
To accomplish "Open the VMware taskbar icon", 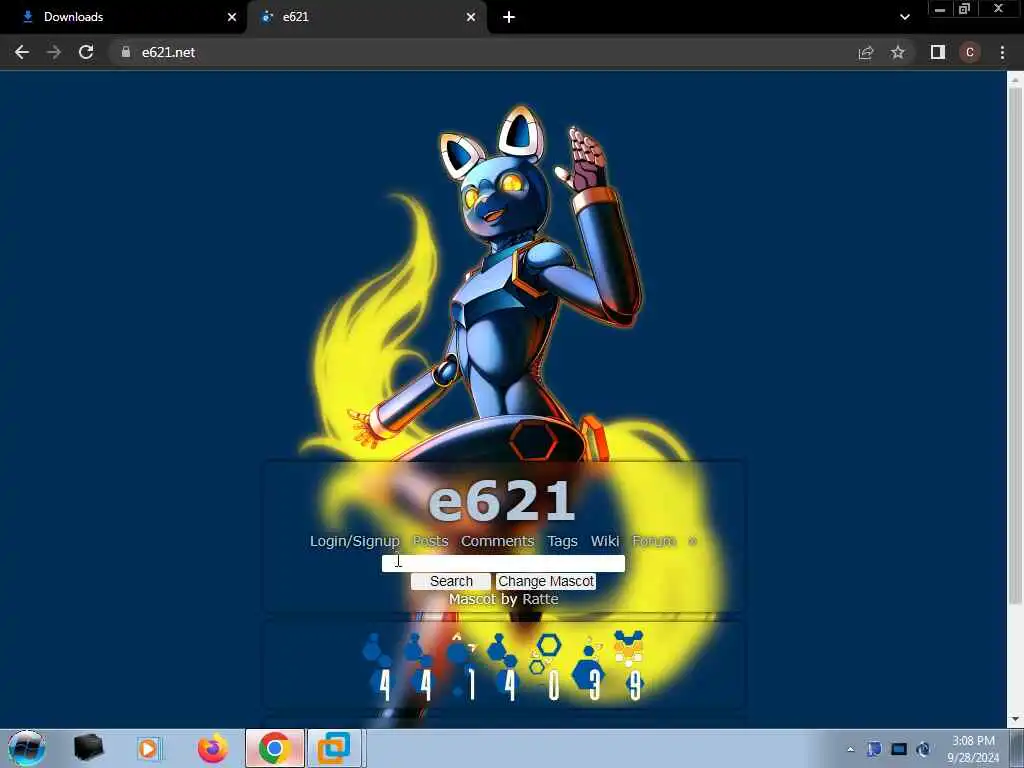I will pyautogui.click(x=334, y=748).
